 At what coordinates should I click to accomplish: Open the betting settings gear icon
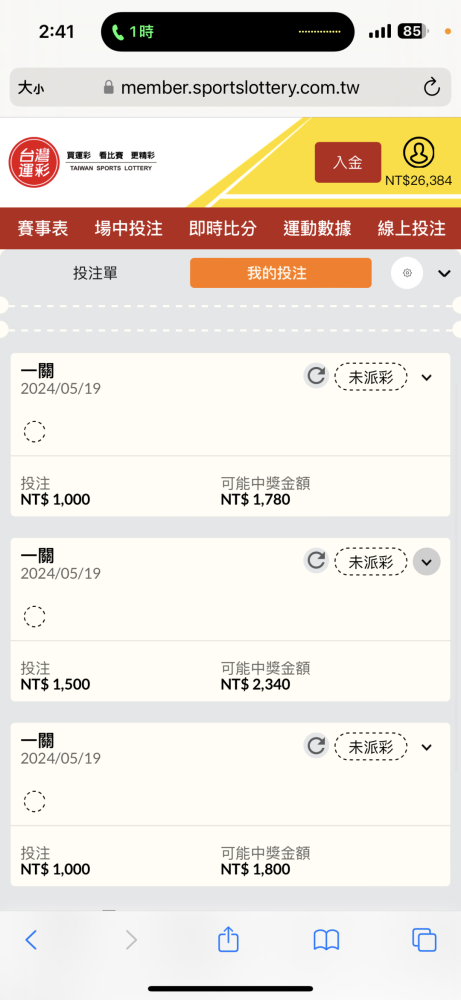(x=407, y=273)
